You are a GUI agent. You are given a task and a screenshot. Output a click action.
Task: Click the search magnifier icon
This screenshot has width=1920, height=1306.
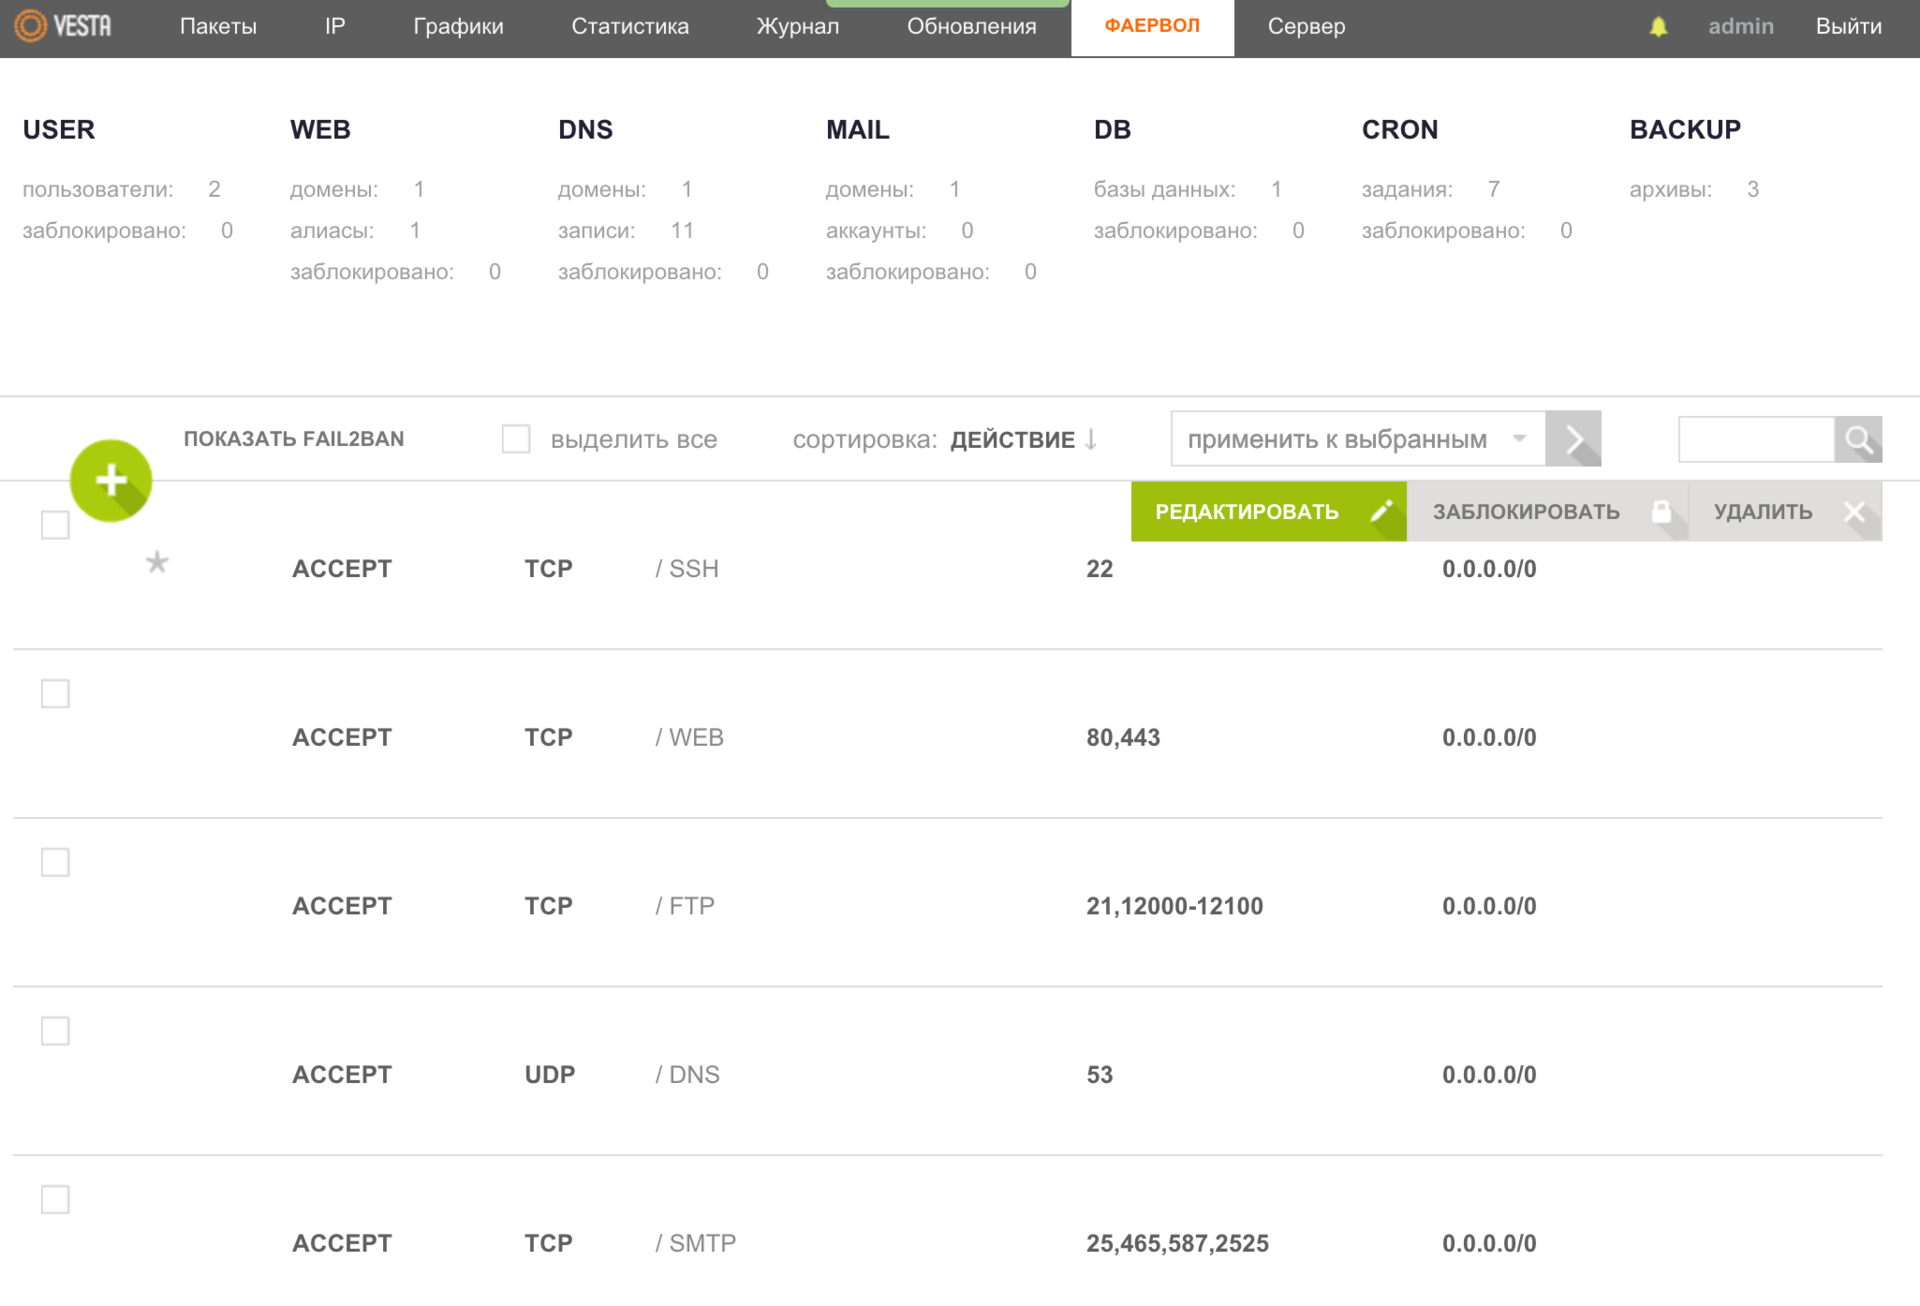point(1858,440)
